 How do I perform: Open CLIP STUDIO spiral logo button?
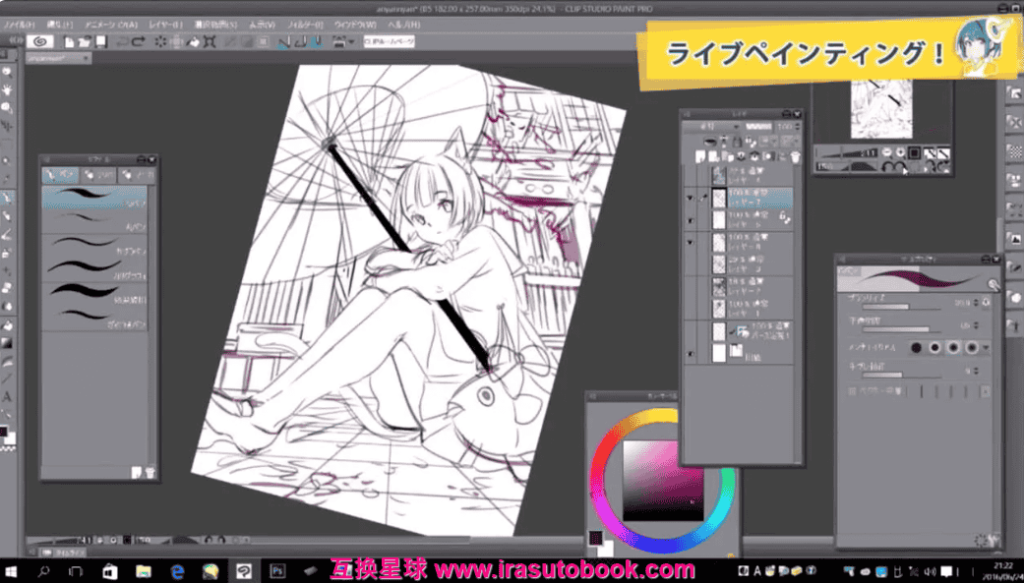[41, 42]
